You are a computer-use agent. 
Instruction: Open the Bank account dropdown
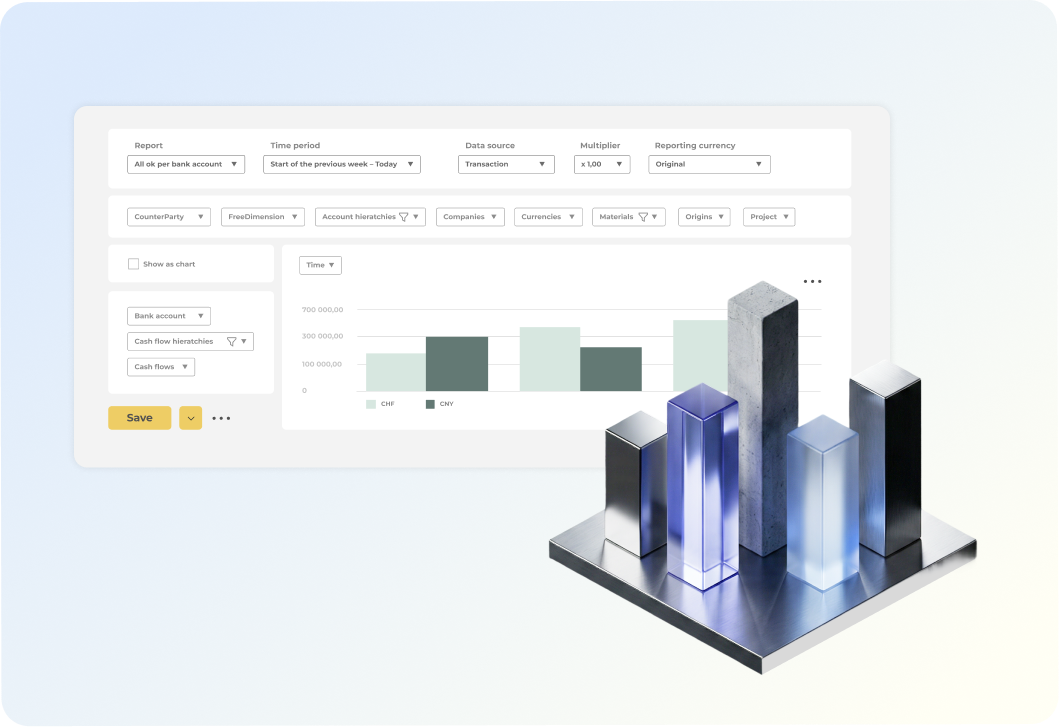pyautogui.click(x=169, y=316)
